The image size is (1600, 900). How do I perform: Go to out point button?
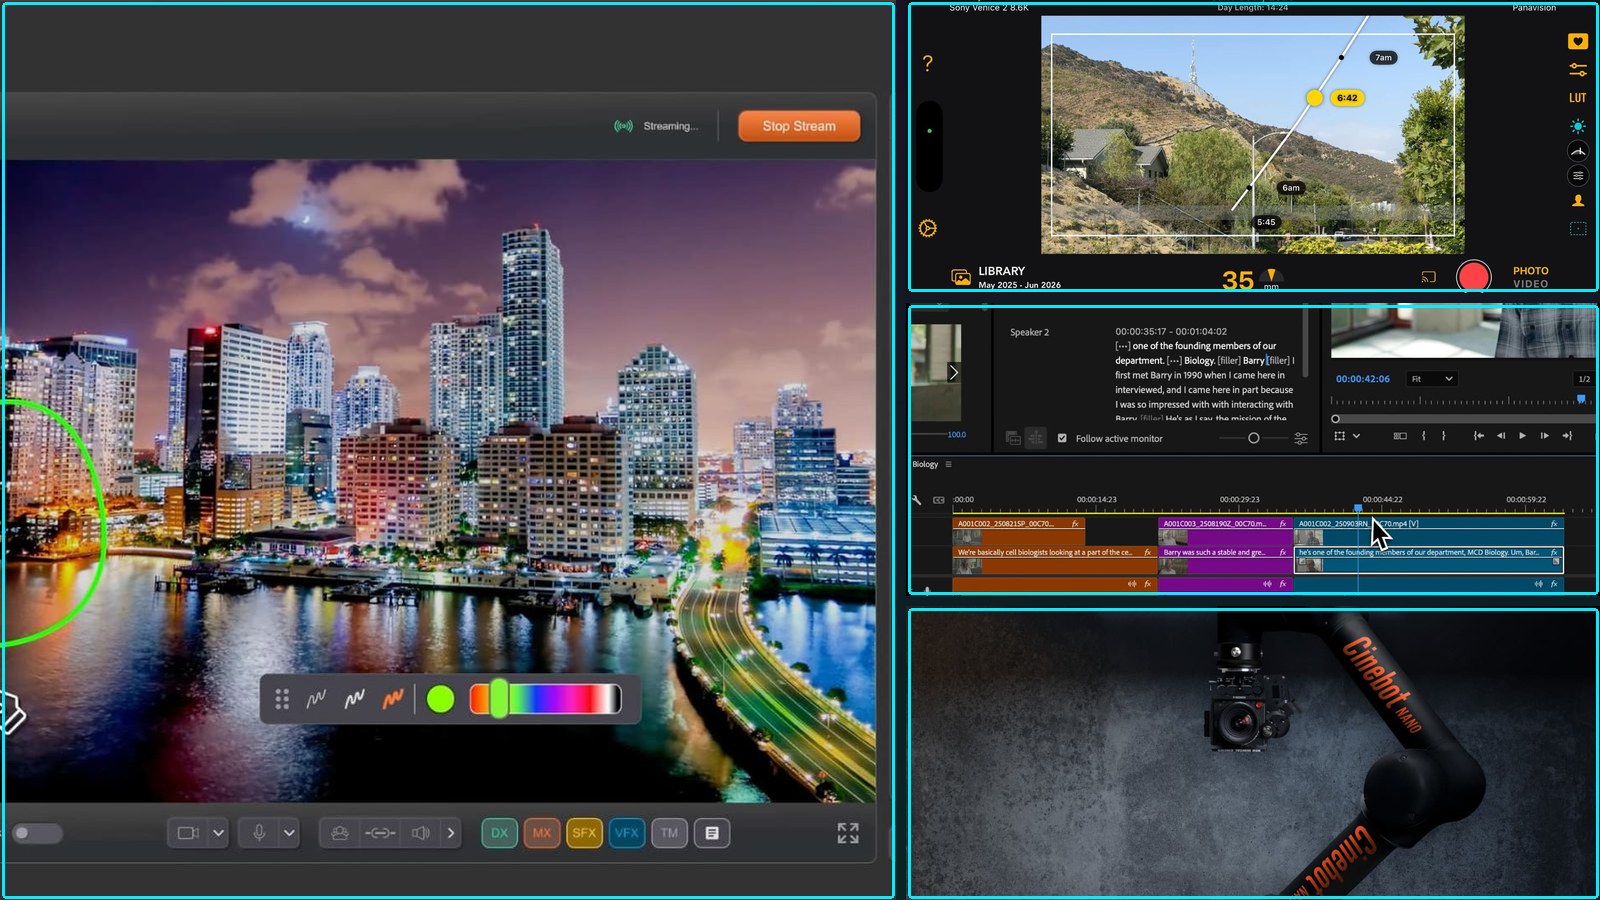(x=1567, y=436)
